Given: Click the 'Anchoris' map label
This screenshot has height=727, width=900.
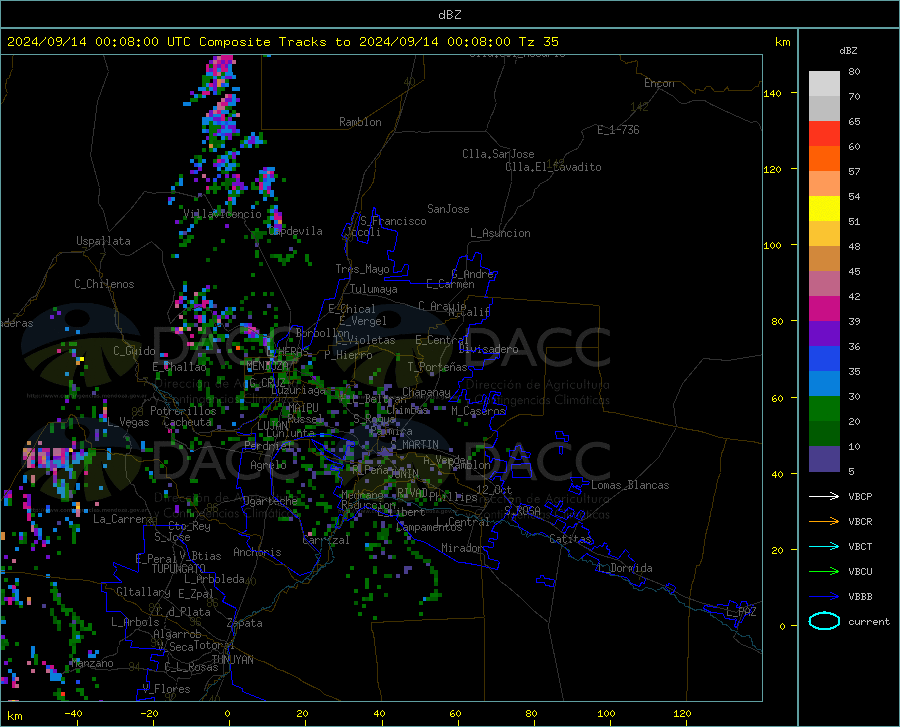Looking at the screenshot, I should pos(257,553).
